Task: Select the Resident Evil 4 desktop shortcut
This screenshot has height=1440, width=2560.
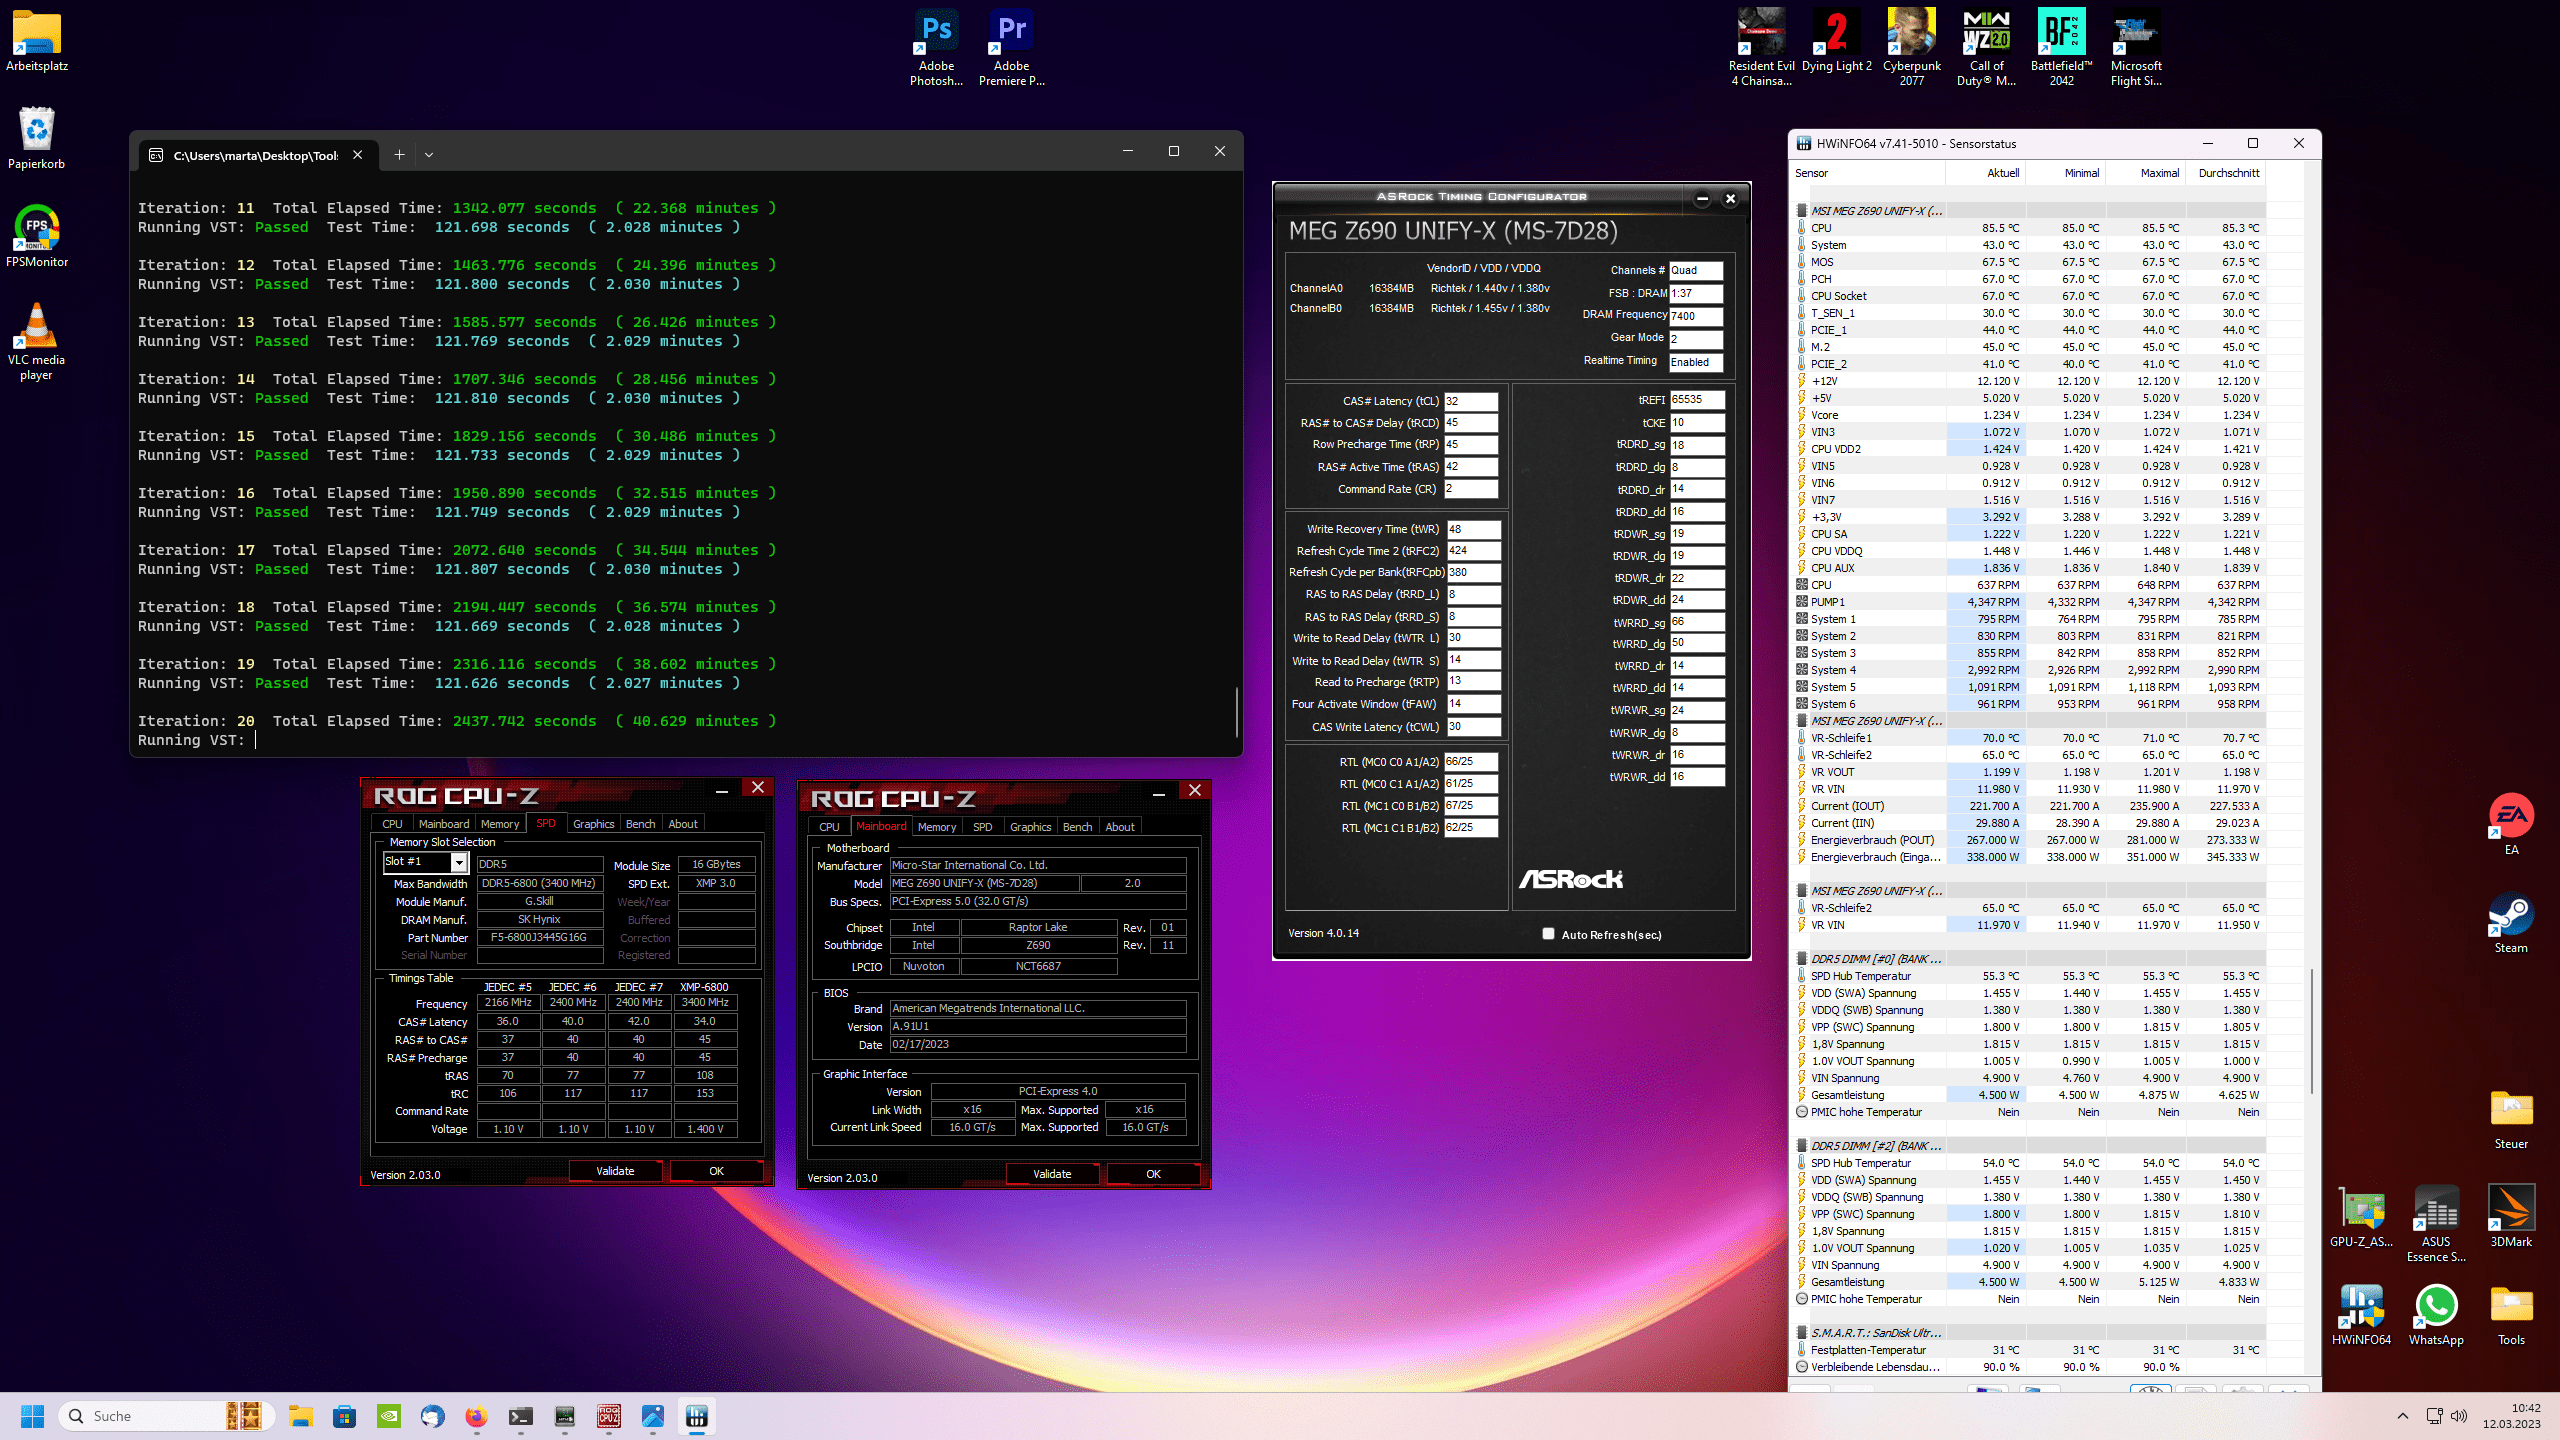Action: (x=1761, y=48)
